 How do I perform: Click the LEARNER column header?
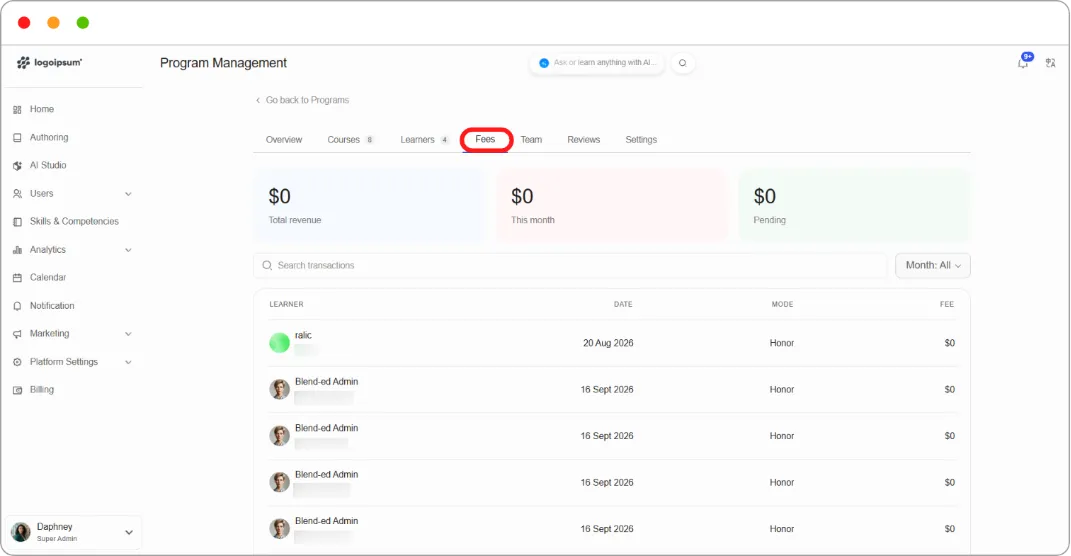tap(286, 304)
